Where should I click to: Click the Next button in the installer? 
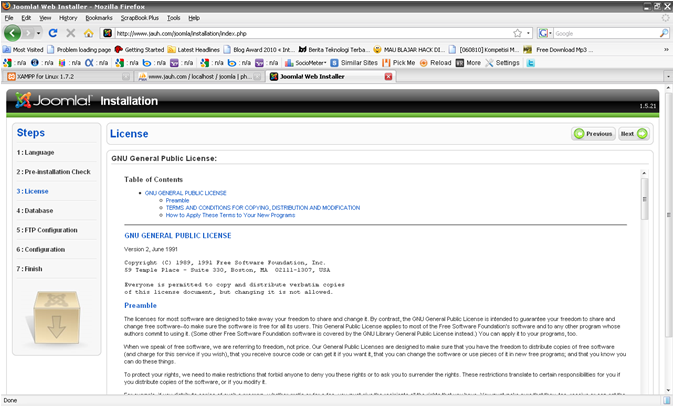click(634, 134)
